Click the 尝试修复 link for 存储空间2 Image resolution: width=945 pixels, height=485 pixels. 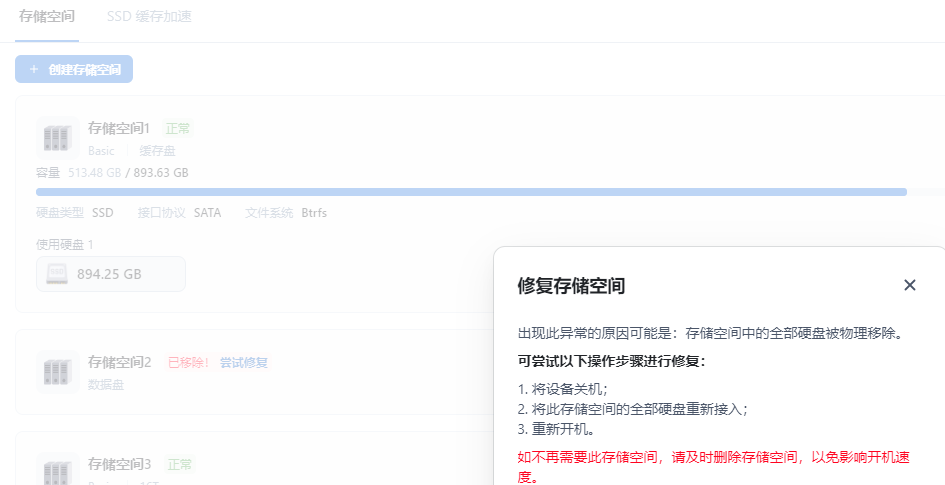[x=243, y=363]
